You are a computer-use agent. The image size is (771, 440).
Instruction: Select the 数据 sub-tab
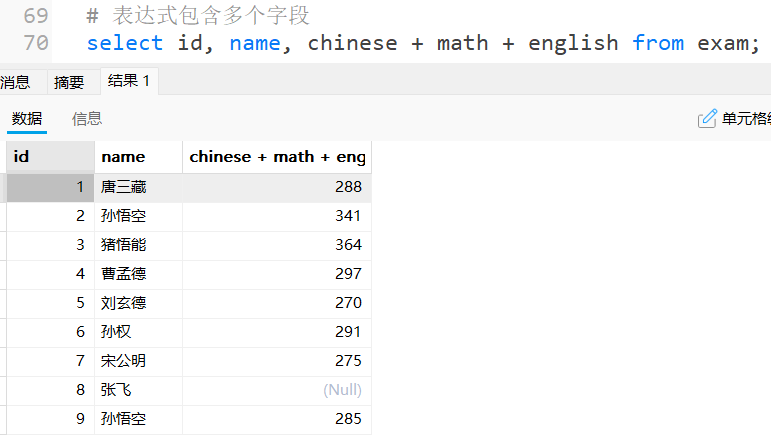tap(27, 118)
